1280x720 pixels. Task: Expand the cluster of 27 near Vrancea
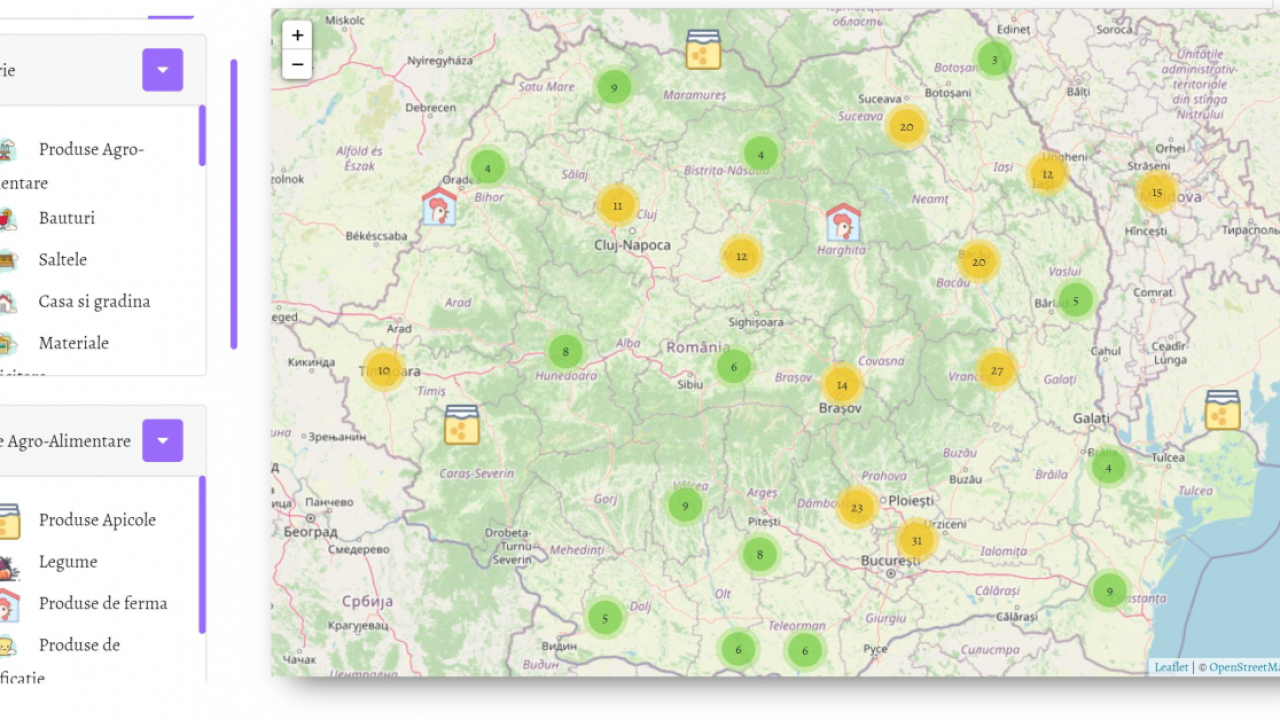[x=996, y=370]
